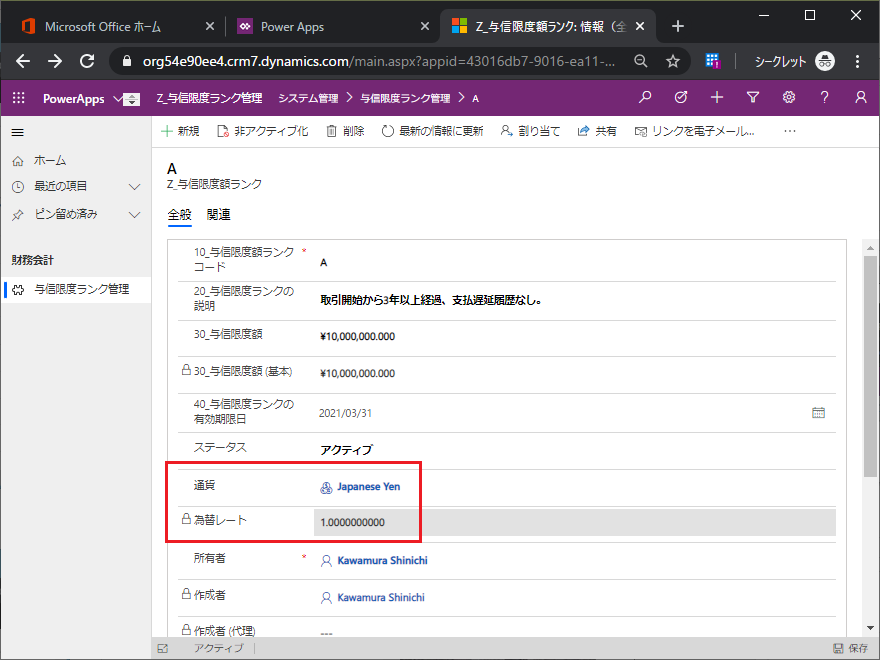Close the Power Apps browser tab
This screenshot has width=880, height=660.
coord(425,26)
